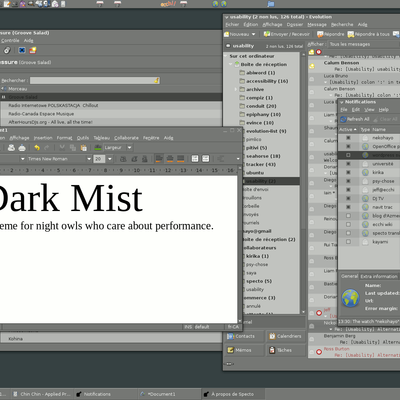Uncheck the navit trac watch checkbox
Viewport: 400px width, 400px height.
(348, 207)
